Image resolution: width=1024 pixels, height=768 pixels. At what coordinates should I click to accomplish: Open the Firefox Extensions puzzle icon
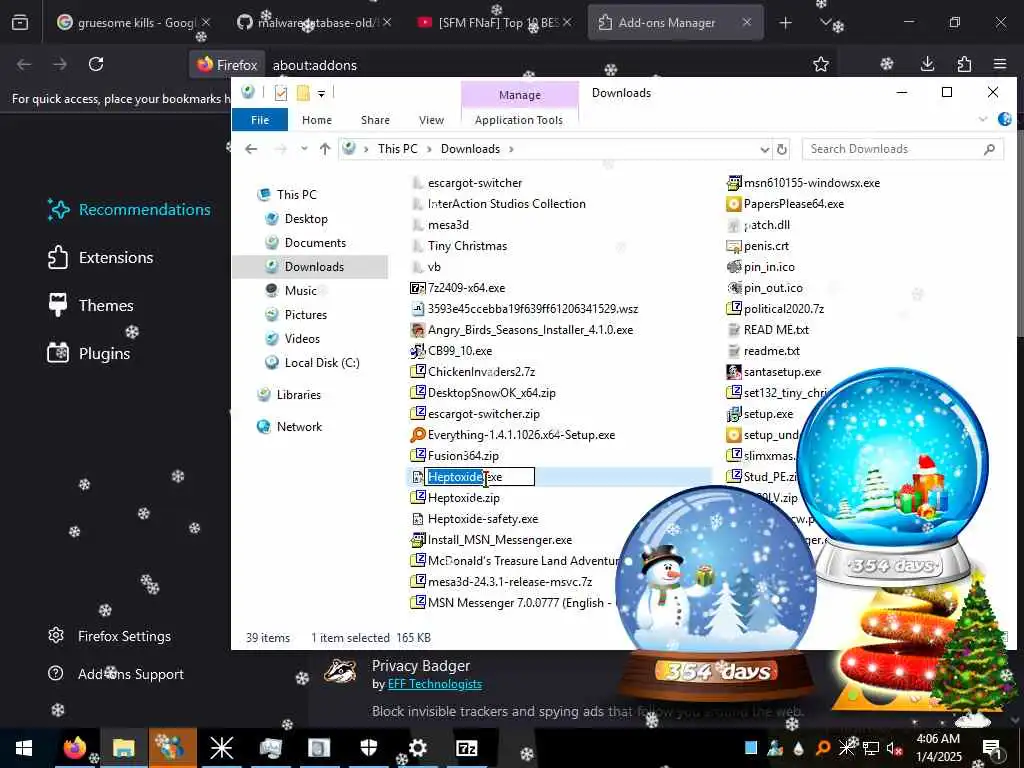pos(964,64)
